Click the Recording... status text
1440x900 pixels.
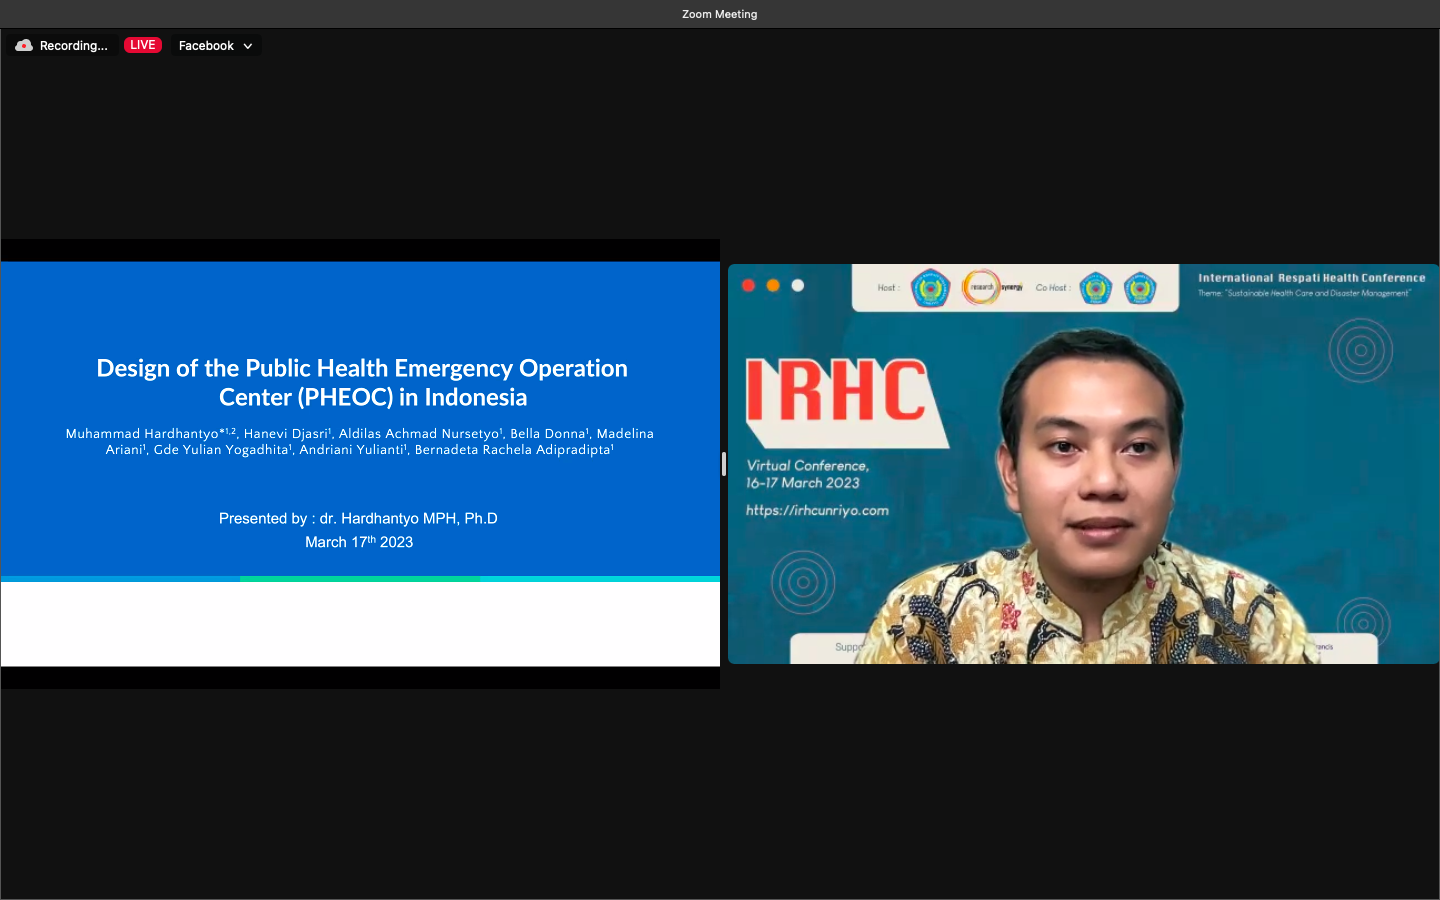tap(73, 46)
